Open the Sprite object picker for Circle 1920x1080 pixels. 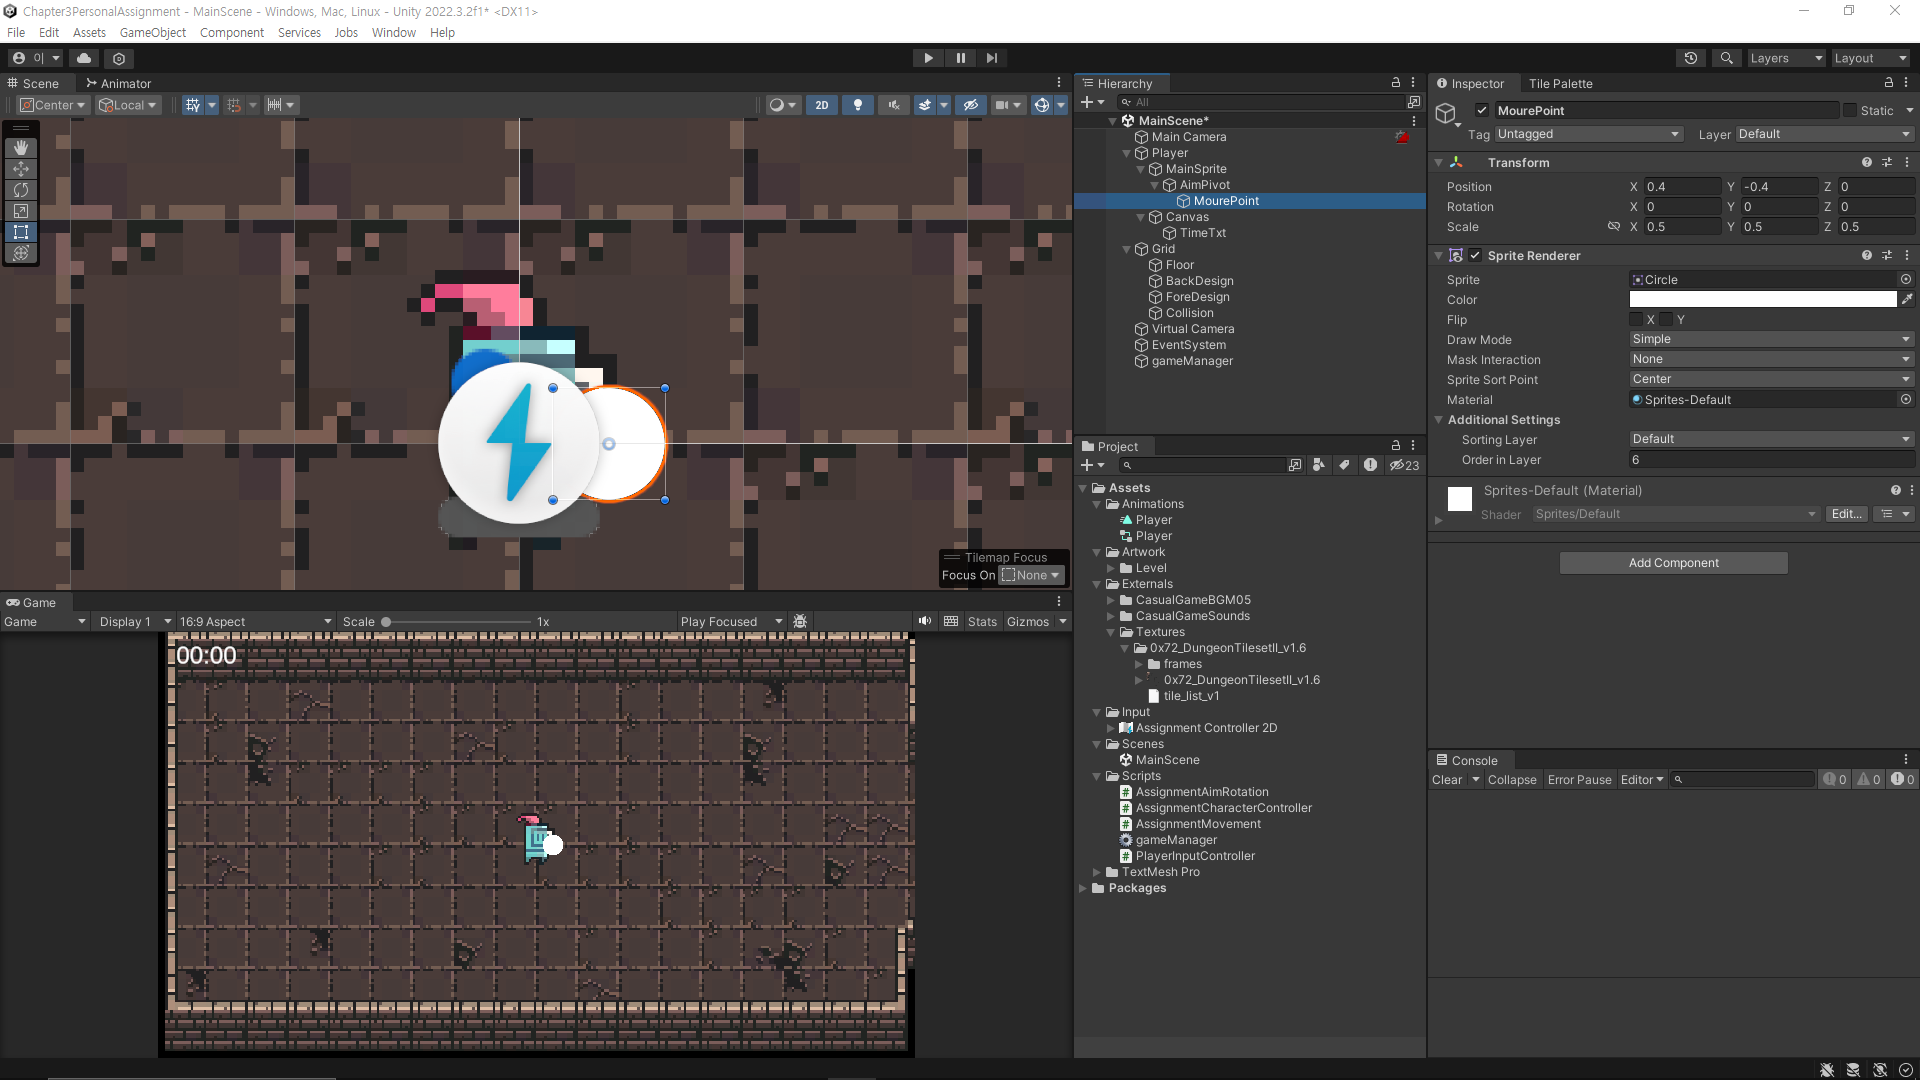(x=1906, y=279)
